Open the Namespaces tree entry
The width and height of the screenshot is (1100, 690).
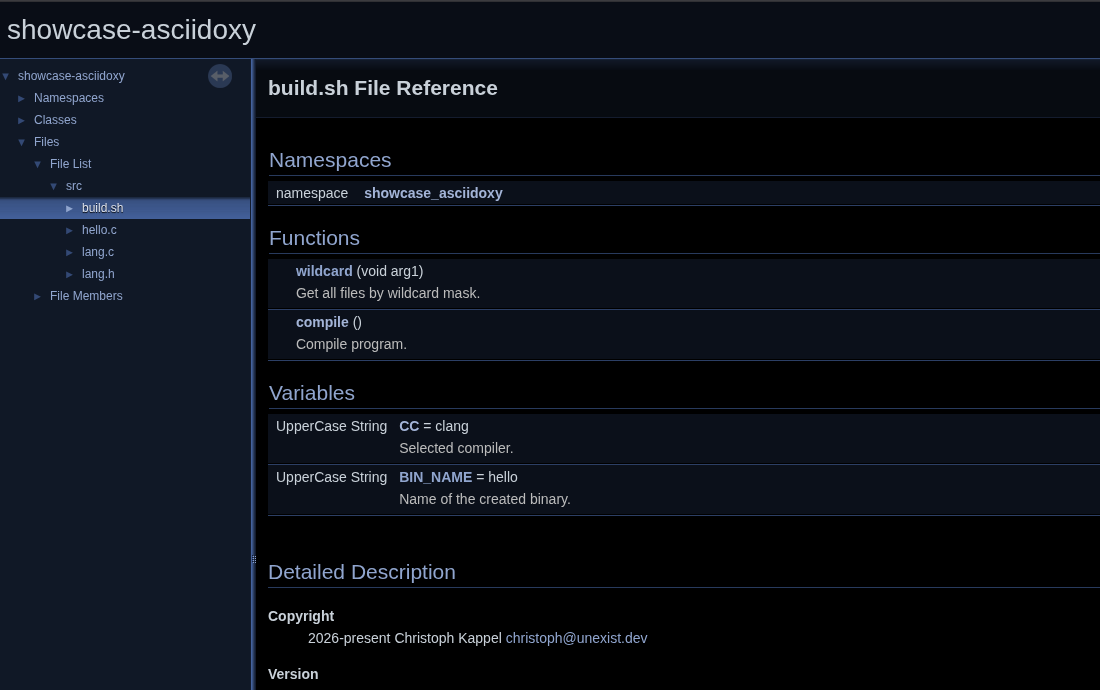coord(69,98)
